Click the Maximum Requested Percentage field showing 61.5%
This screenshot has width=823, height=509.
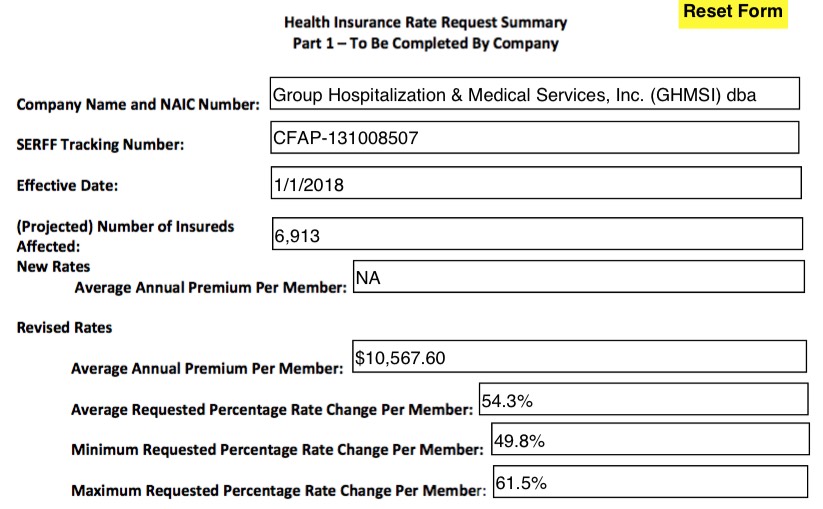click(650, 481)
